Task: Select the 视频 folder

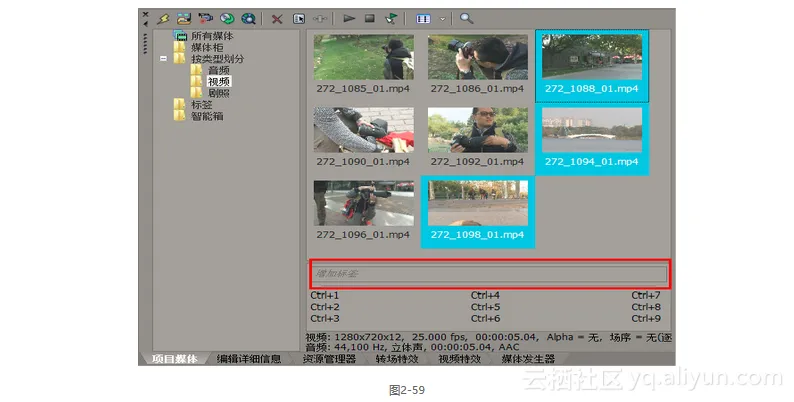Action: tap(219, 82)
